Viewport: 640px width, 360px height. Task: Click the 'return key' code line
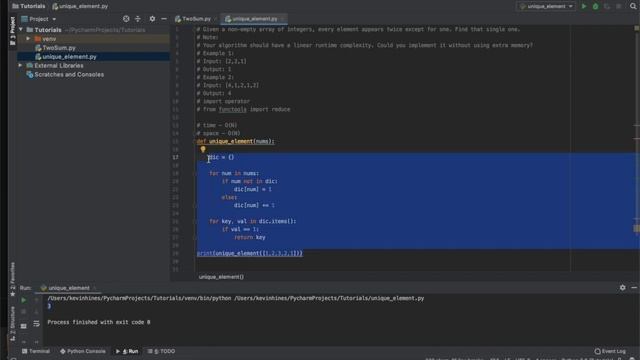tap(250, 237)
